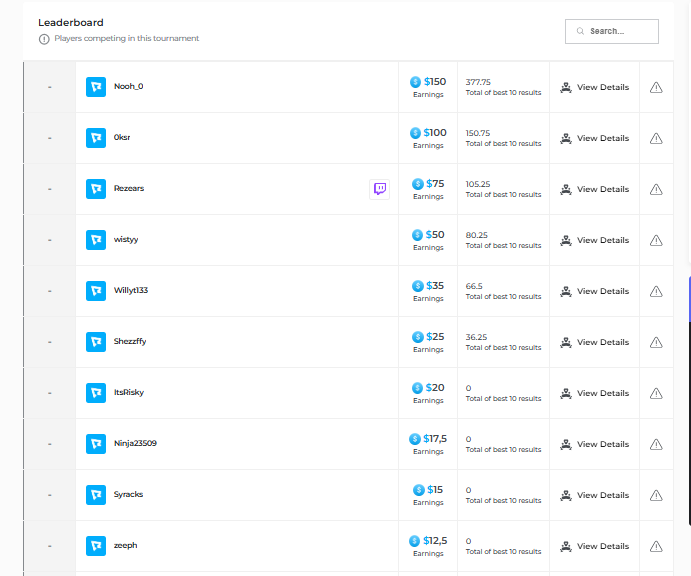Select player name Nooh_0
Viewport: 691px width, 576px height.
point(129,86)
